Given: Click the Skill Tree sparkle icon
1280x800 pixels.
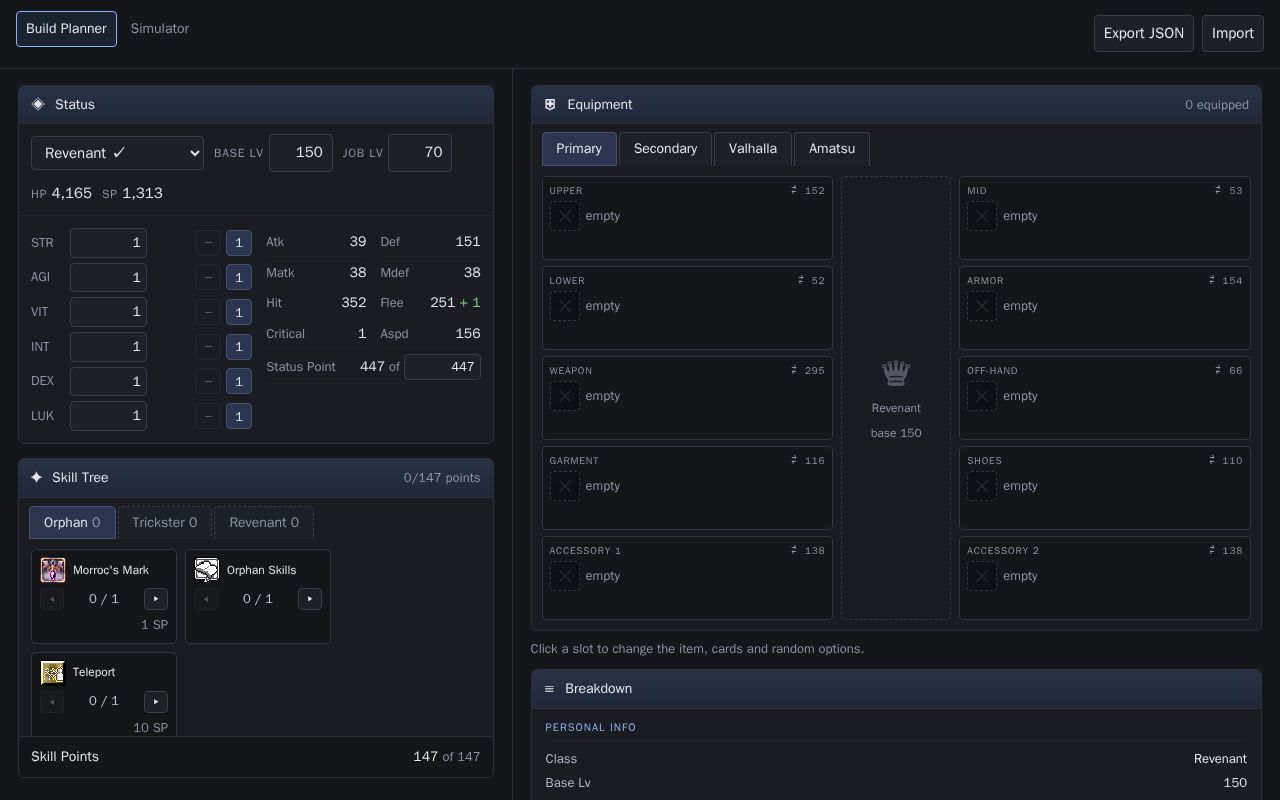Looking at the screenshot, I should point(37,477).
